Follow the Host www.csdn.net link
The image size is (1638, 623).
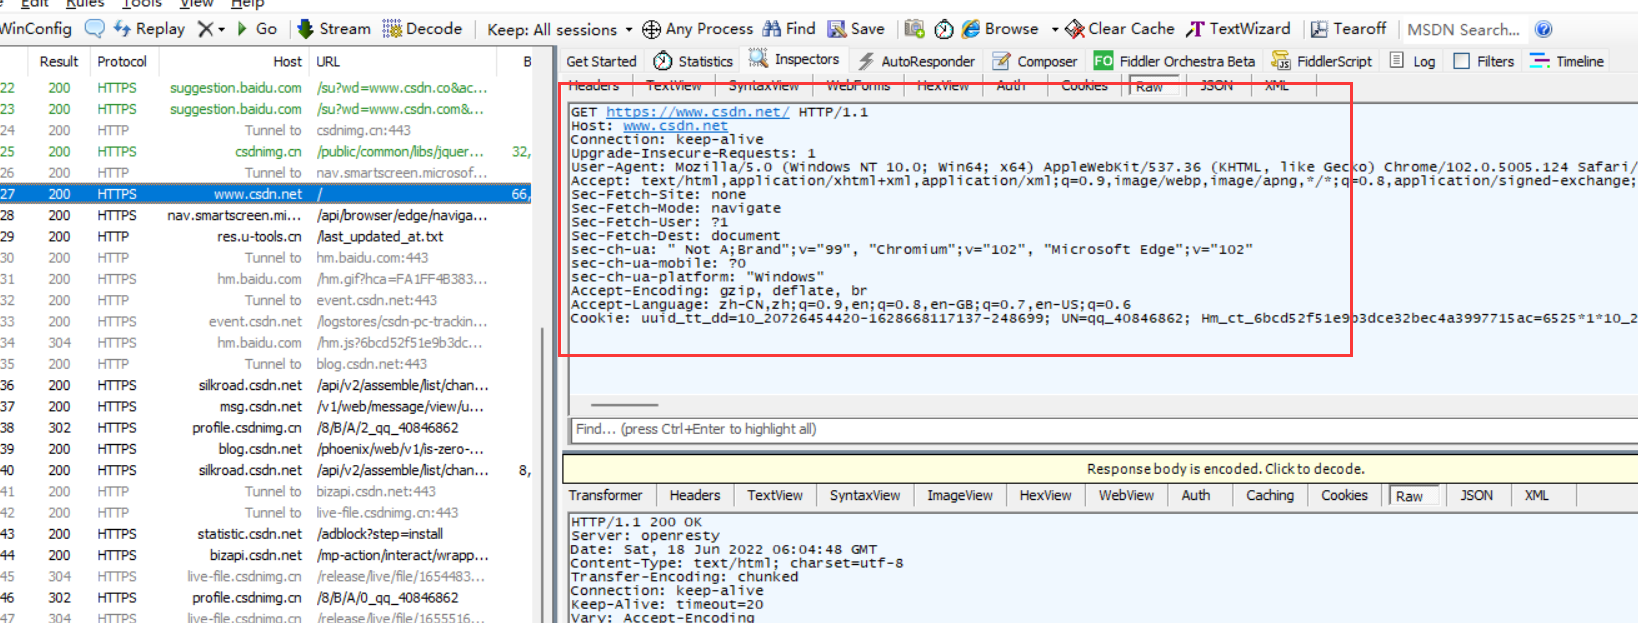click(675, 126)
